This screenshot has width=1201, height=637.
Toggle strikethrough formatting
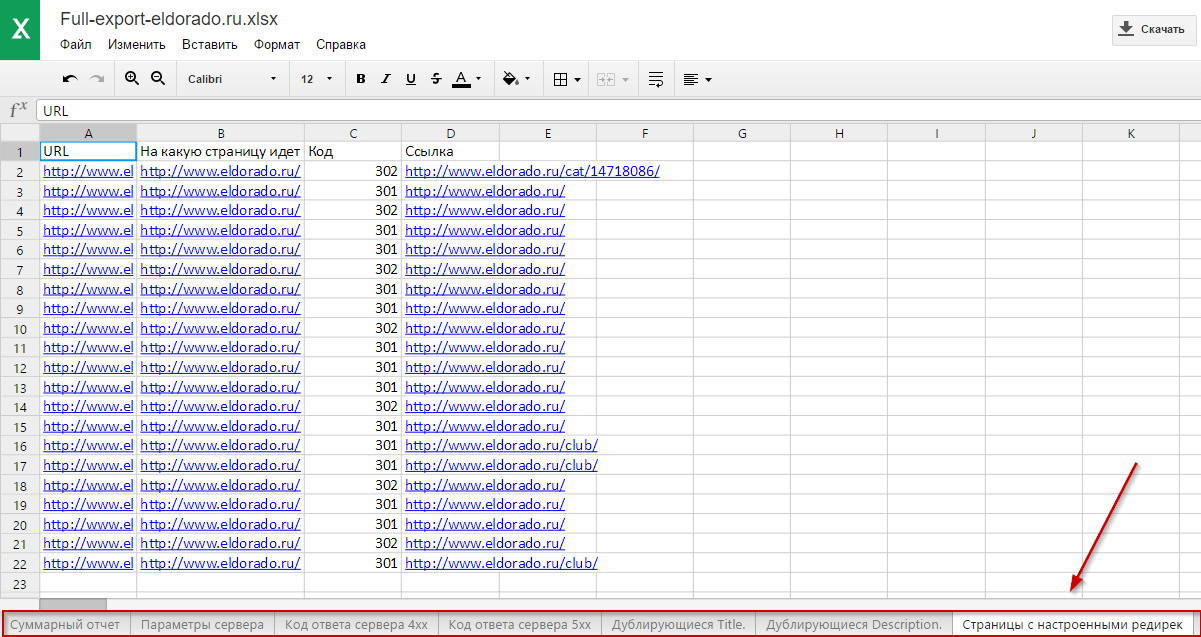pyautogui.click(x=436, y=79)
